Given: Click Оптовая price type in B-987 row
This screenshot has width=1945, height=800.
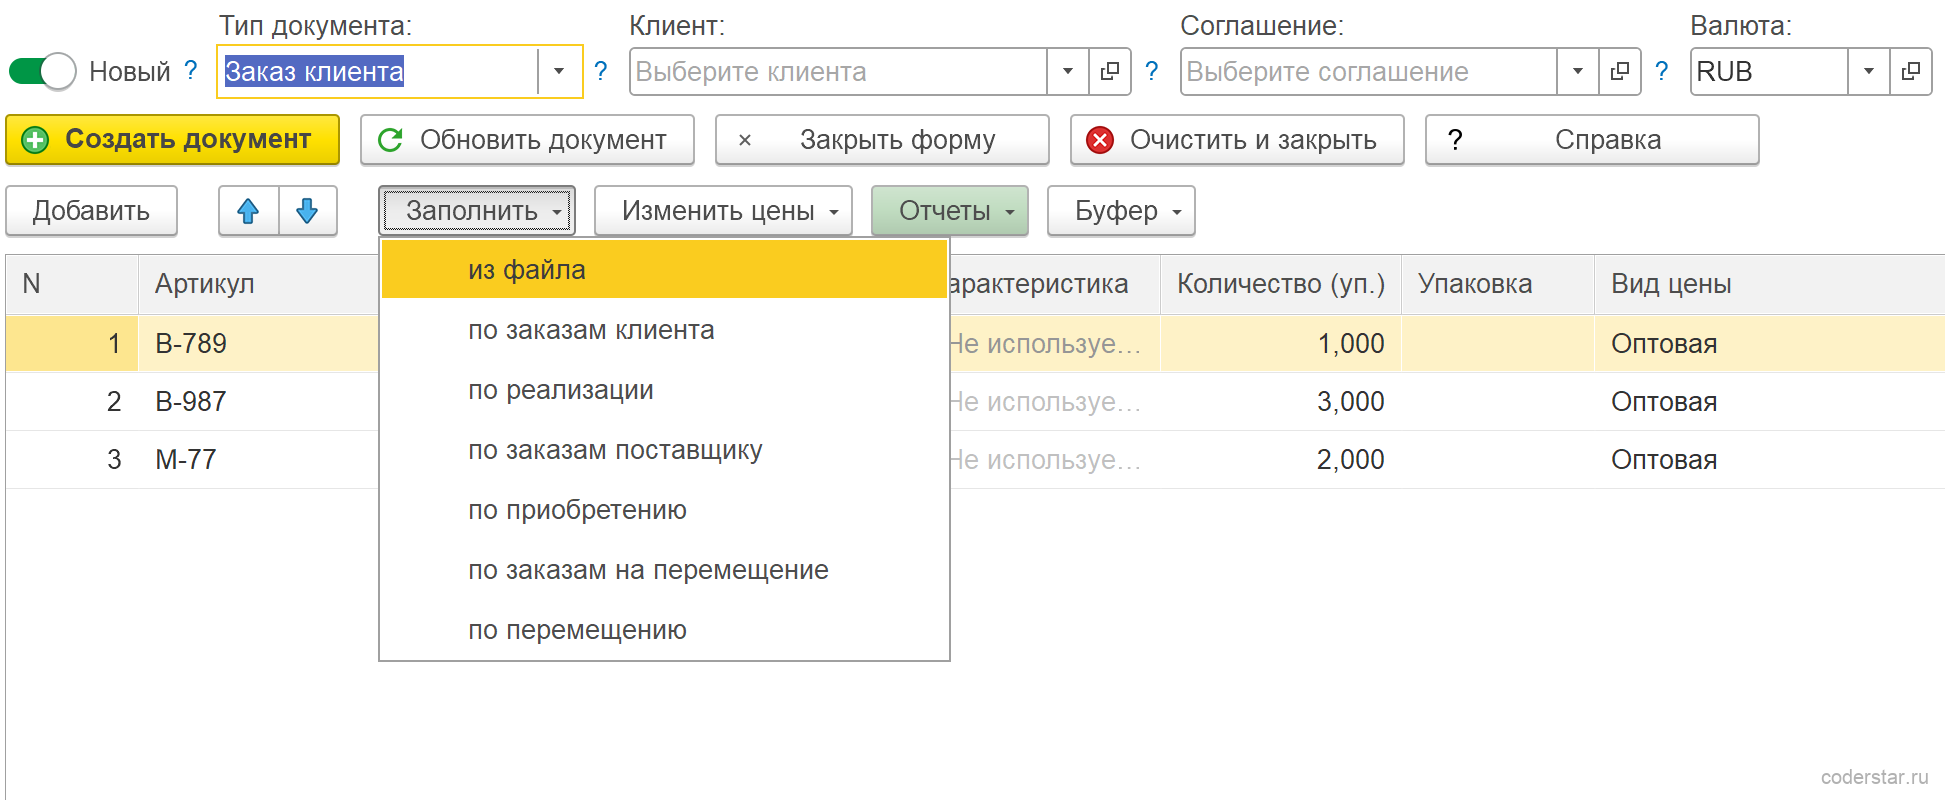Looking at the screenshot, I should point(1770,402).
